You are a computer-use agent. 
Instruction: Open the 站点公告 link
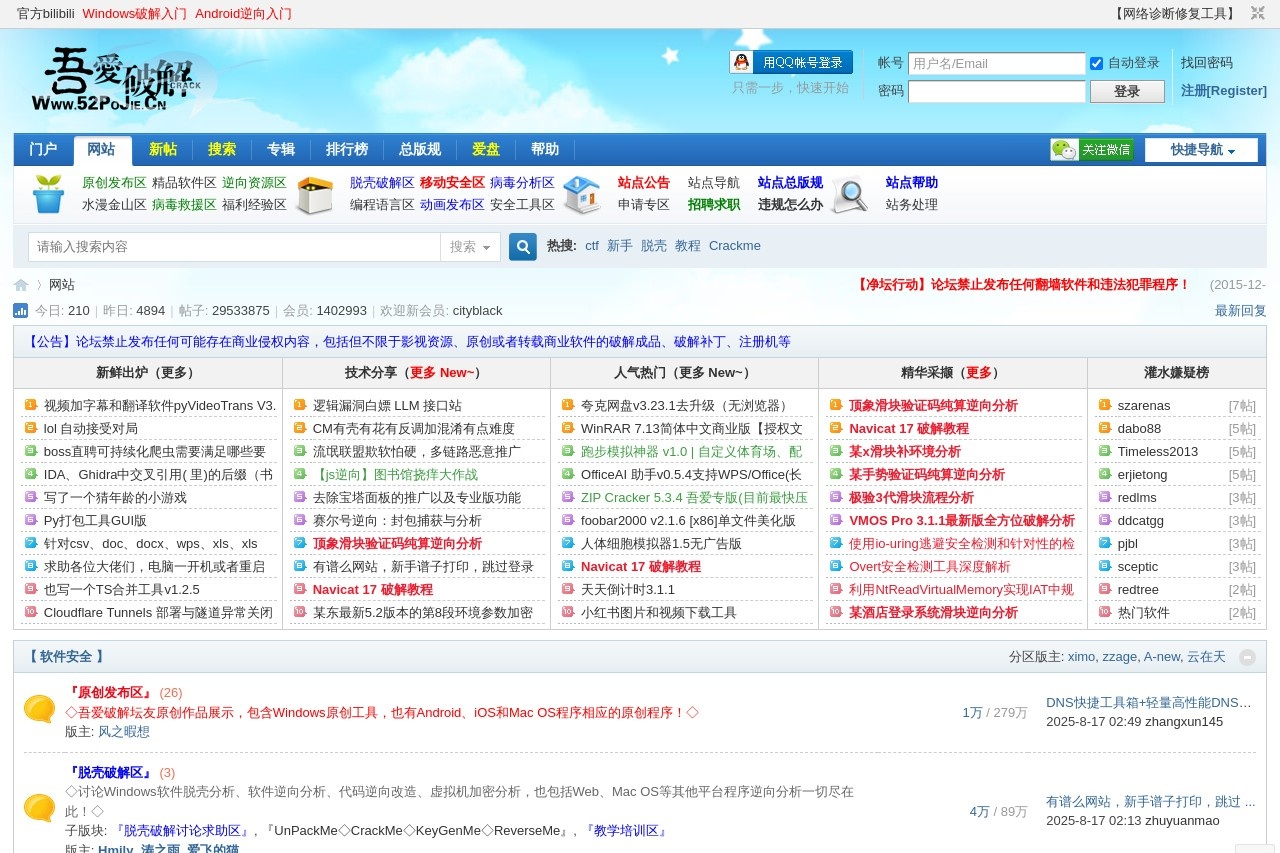click(x=644, y=183)
